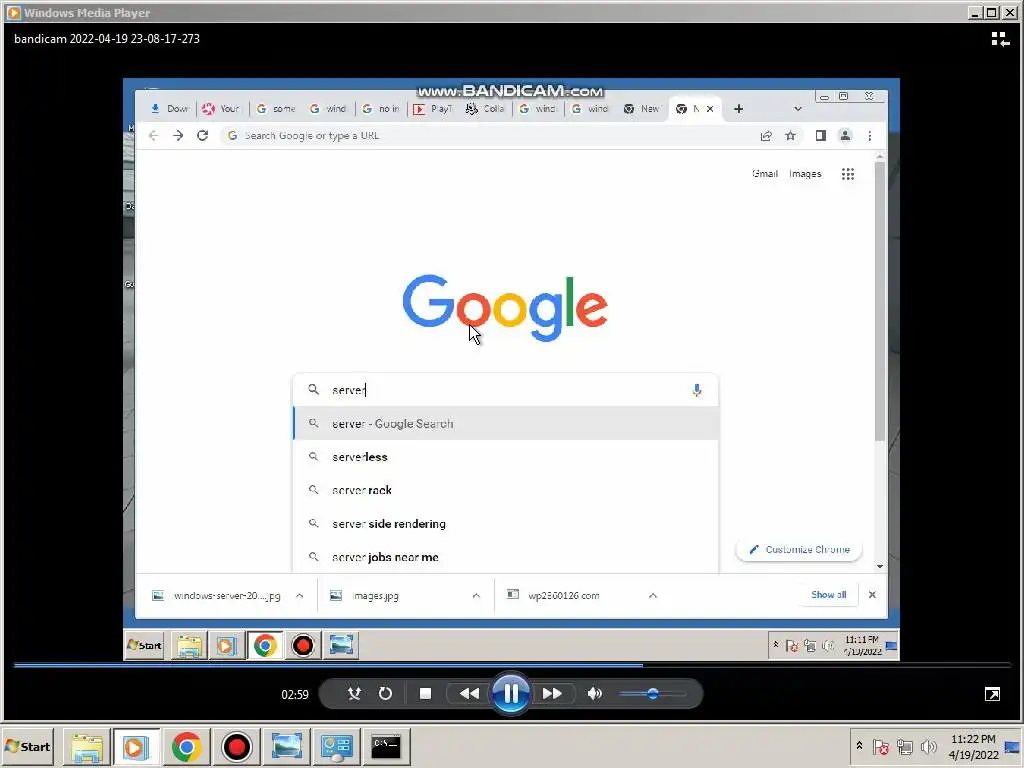
Task: Pause the video playback
Action: (510, 694)
